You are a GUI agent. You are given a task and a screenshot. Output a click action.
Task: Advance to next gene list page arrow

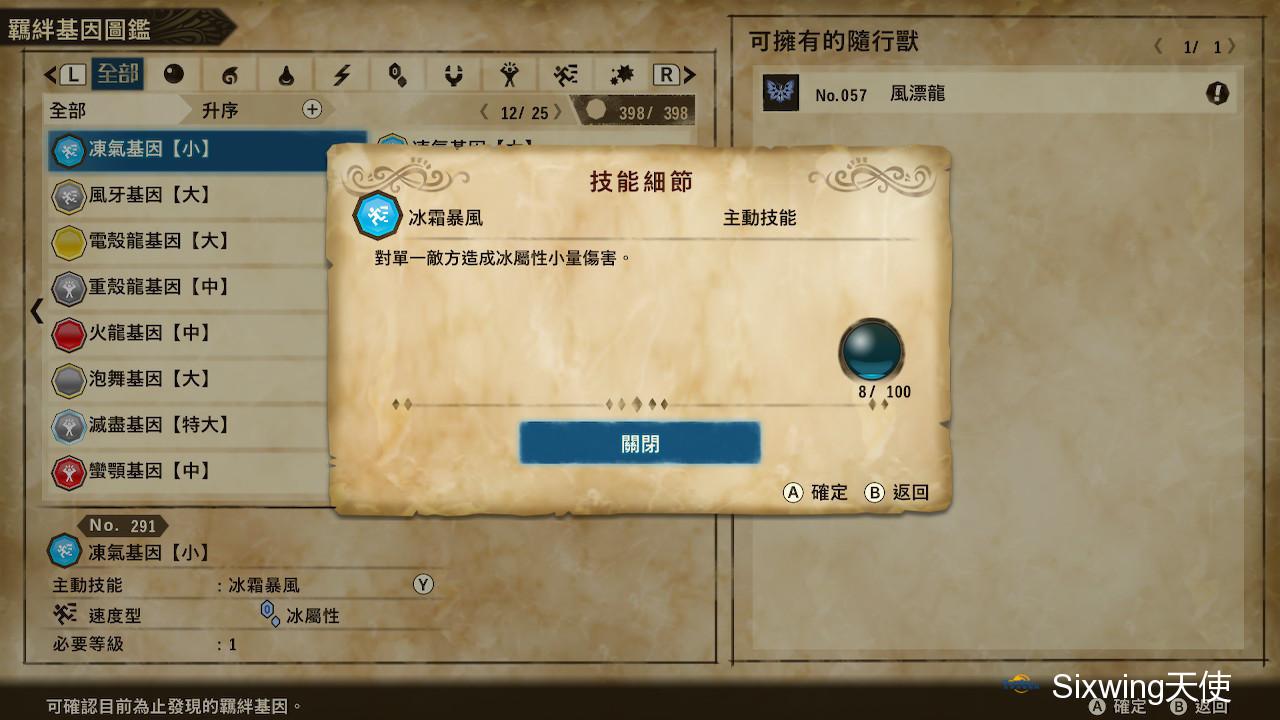coord(556,113)
